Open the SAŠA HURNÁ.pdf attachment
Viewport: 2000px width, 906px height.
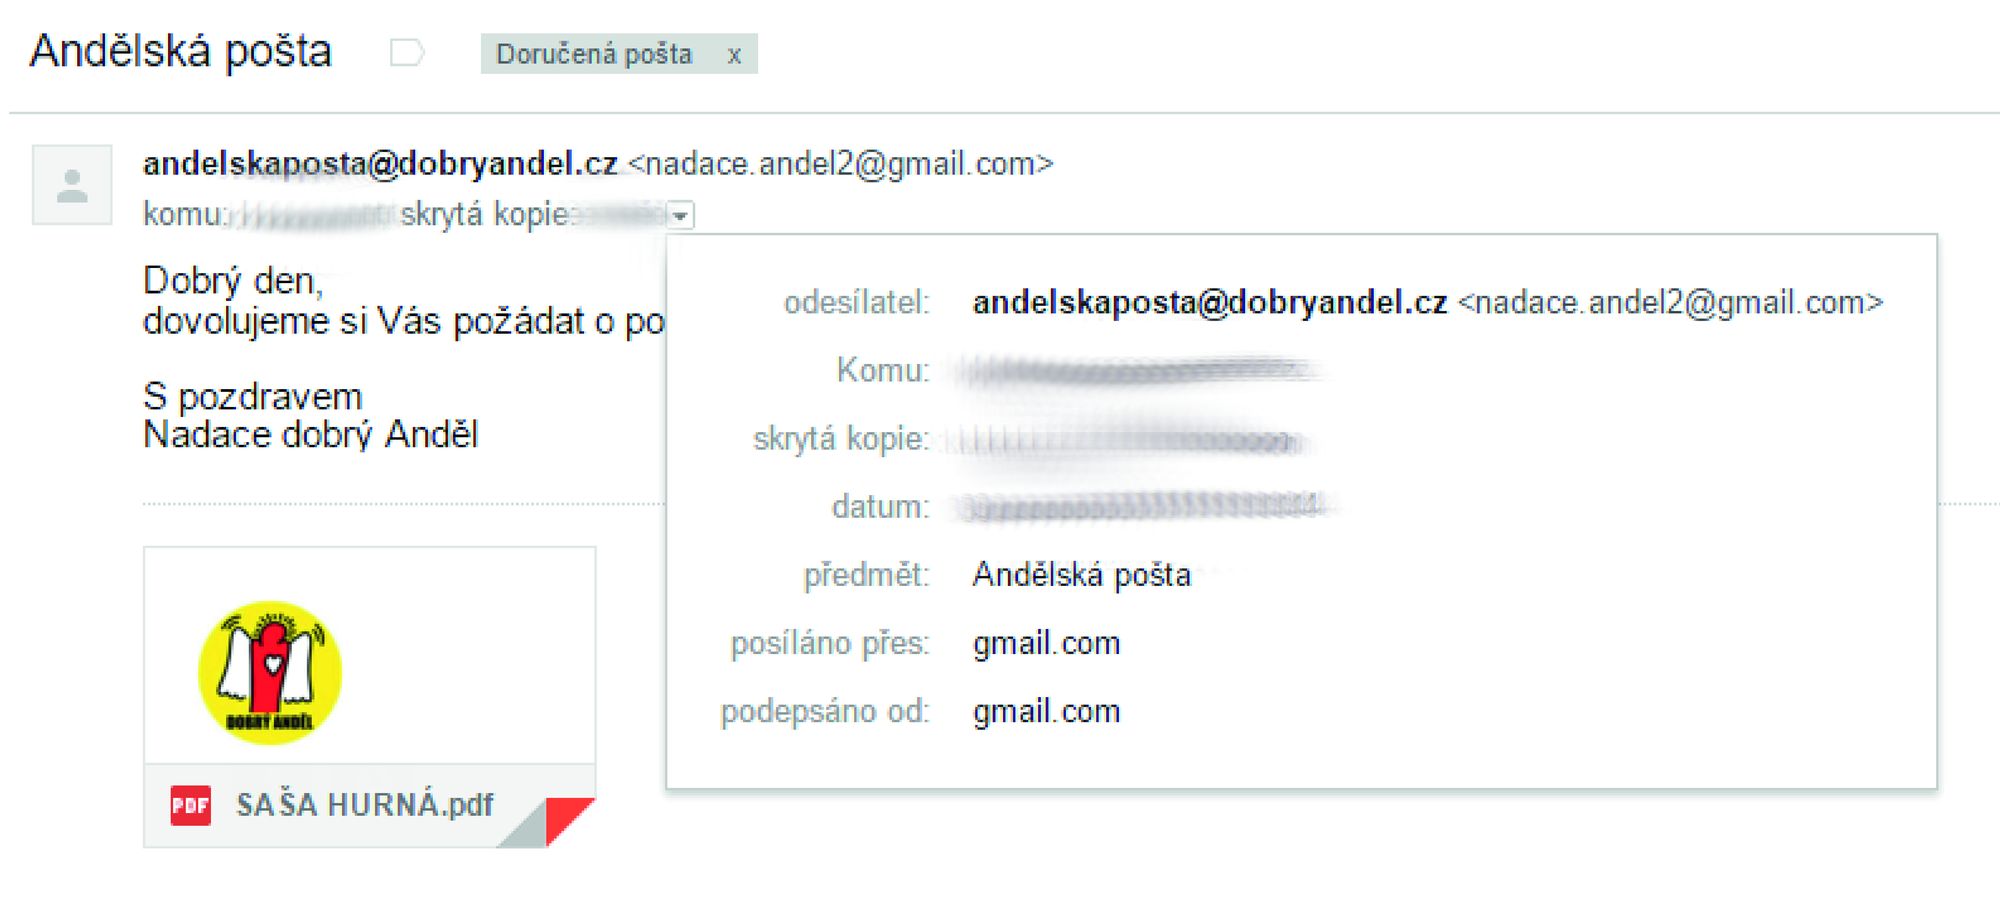click(x=365, y=805)
